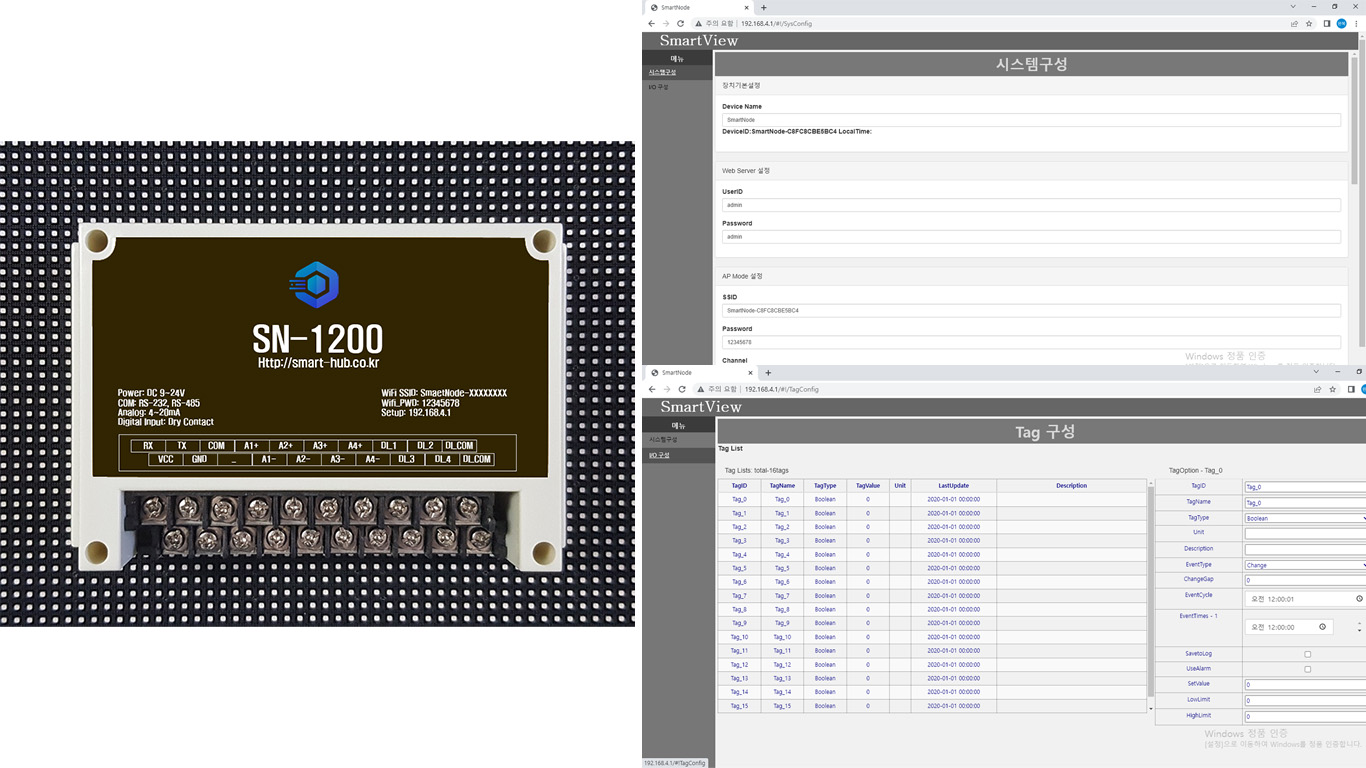The height and width of the screenshot is (768, 1366).
Task: Share the SysConfig page via share icon
Action: click(1294, 23)
